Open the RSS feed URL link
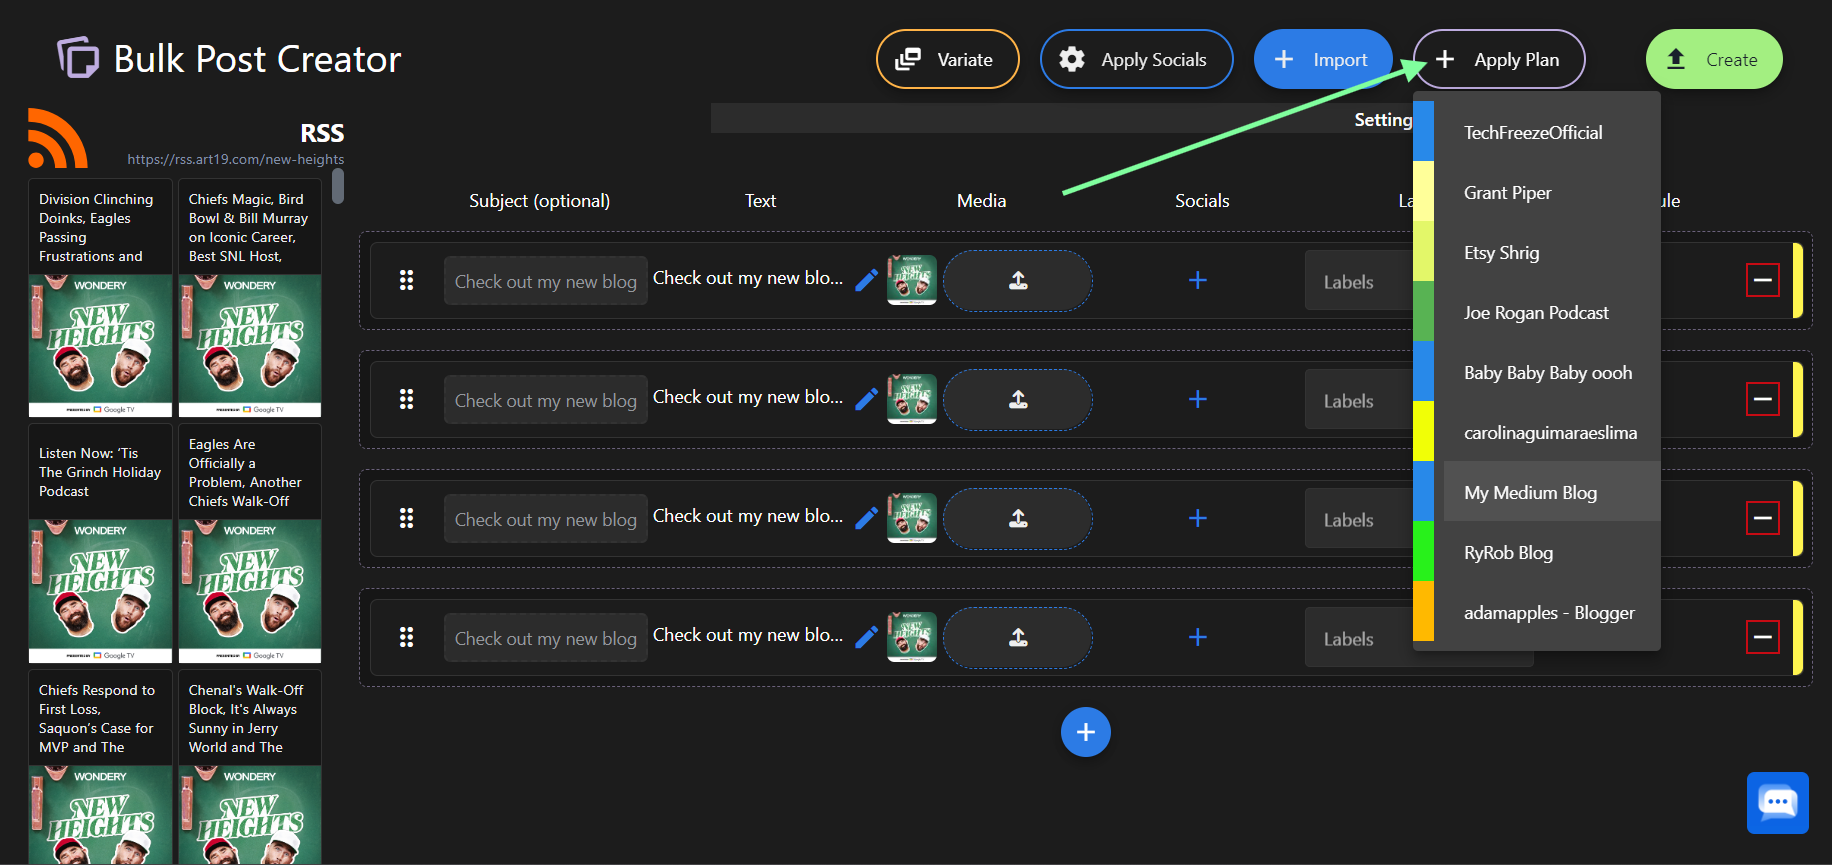Image resolution: width=1832 pixels, height=865 pixels. point(235,159)
